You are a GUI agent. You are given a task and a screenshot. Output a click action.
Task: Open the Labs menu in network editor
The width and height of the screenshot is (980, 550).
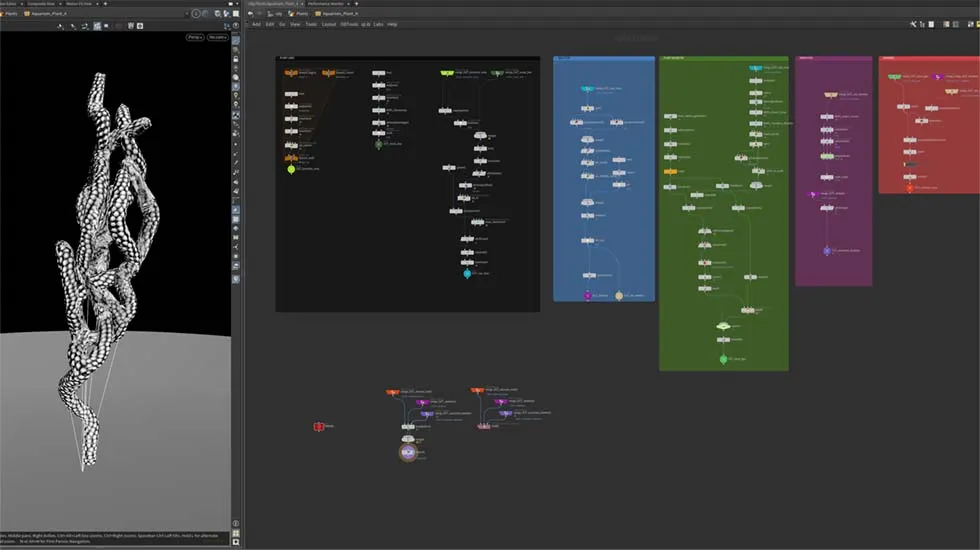coord(378,24)
